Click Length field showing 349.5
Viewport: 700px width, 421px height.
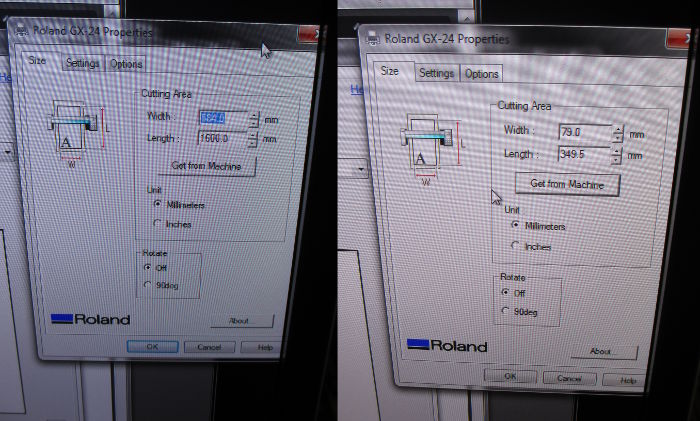[x=583, y=154]
